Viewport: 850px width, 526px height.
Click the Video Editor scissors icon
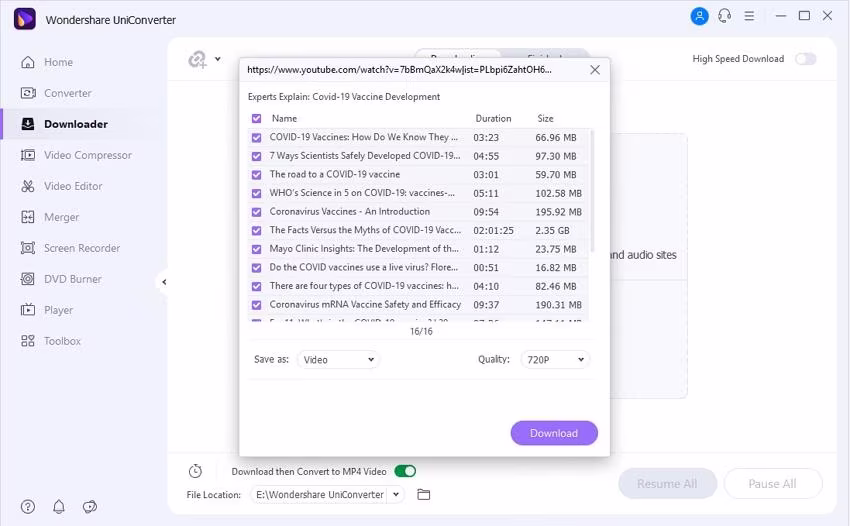point(28,186)
